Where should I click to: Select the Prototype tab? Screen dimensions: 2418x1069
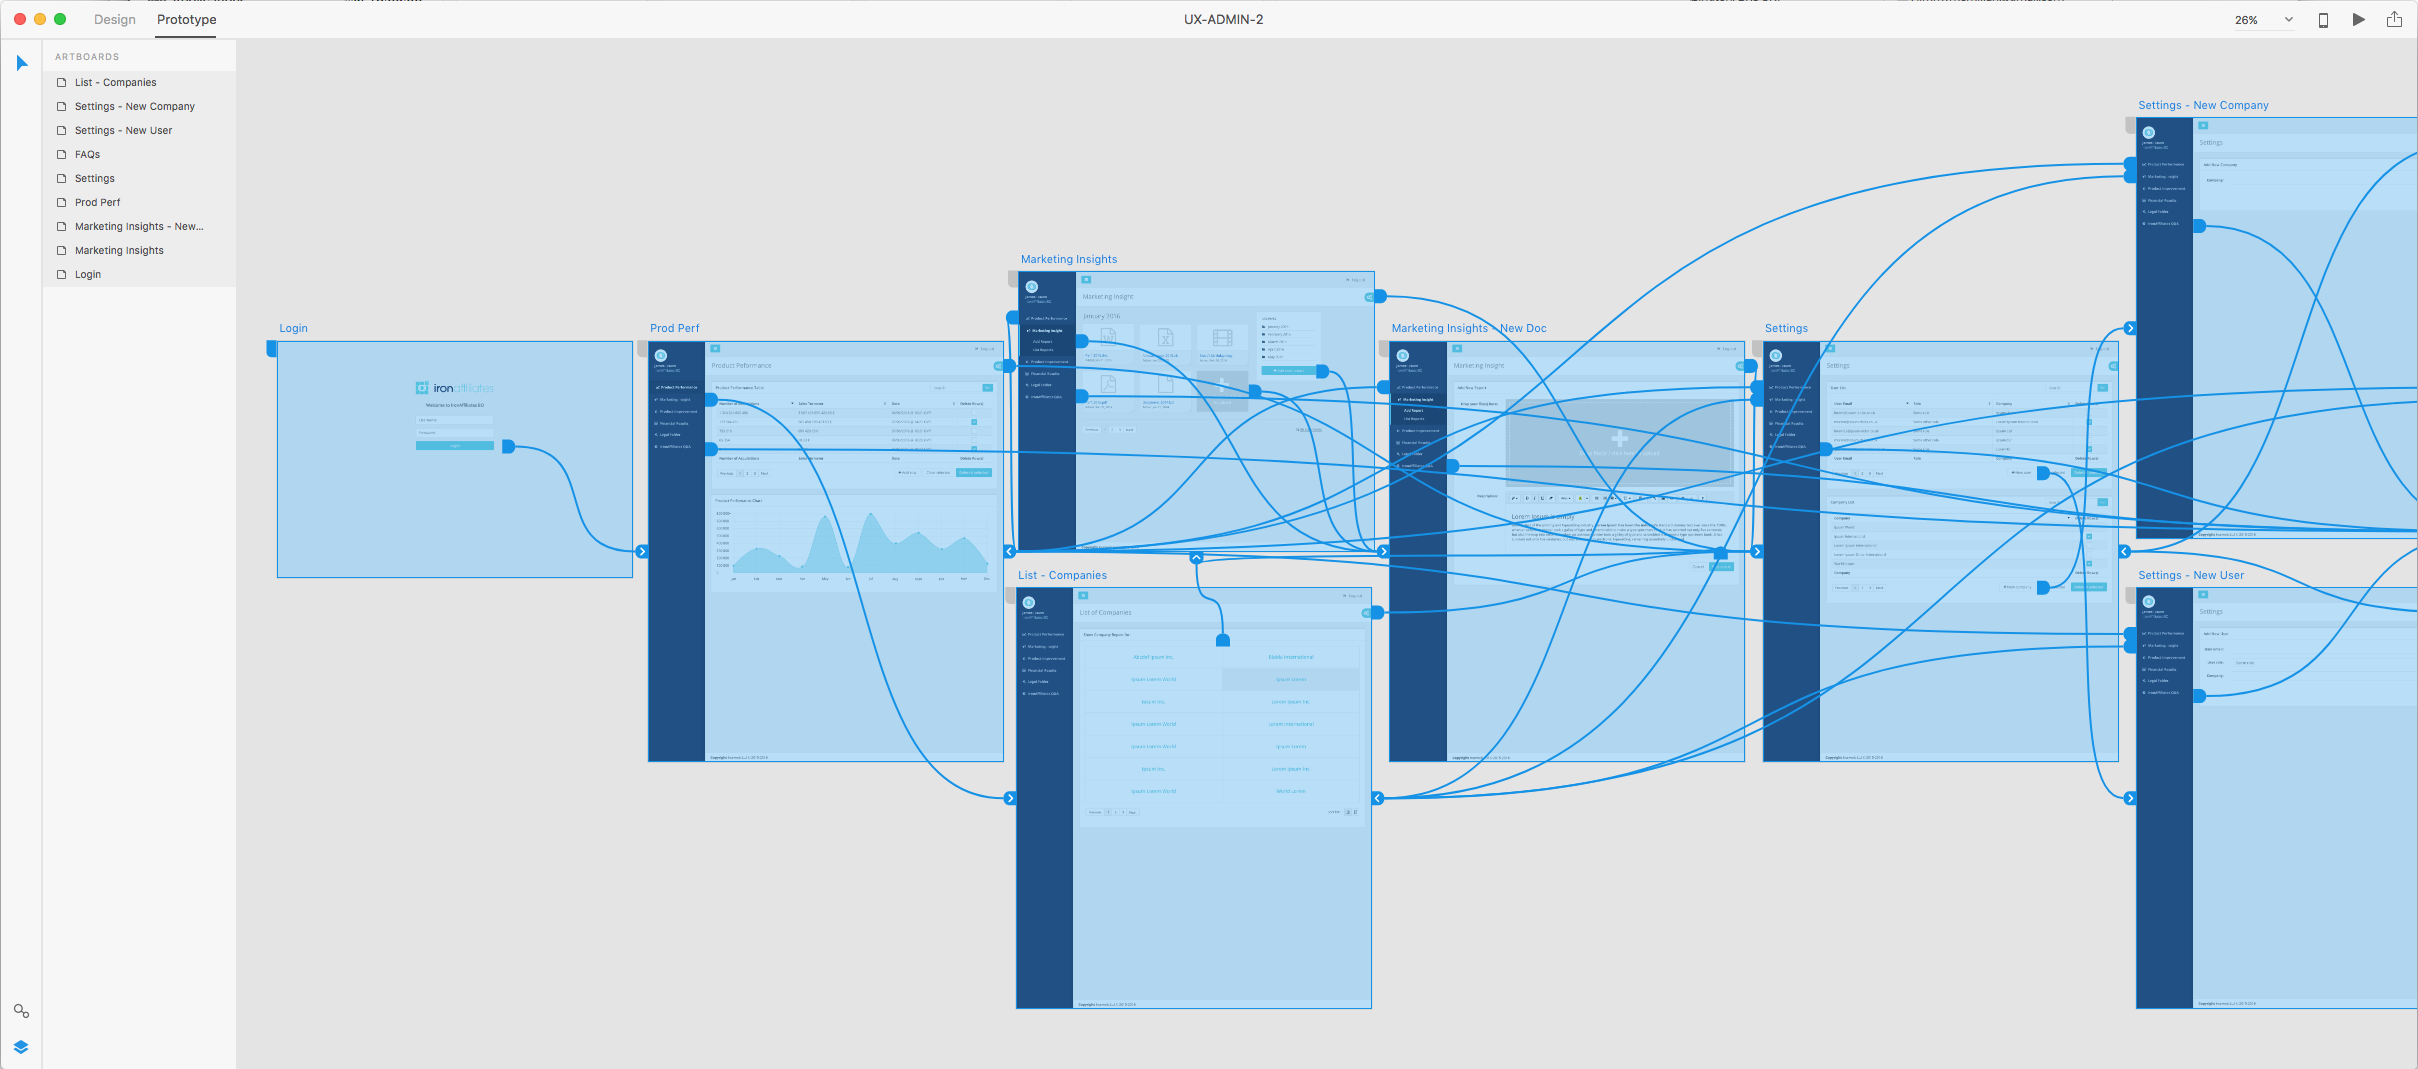(x=186, y=20)
